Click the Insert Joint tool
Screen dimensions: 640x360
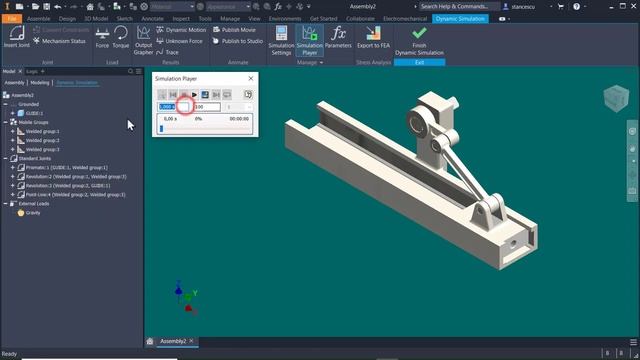17,37
